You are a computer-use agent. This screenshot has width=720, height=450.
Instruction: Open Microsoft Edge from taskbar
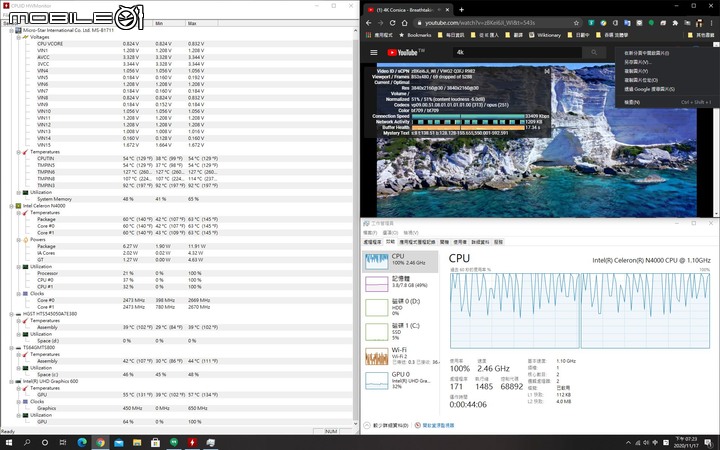[82, 443]
